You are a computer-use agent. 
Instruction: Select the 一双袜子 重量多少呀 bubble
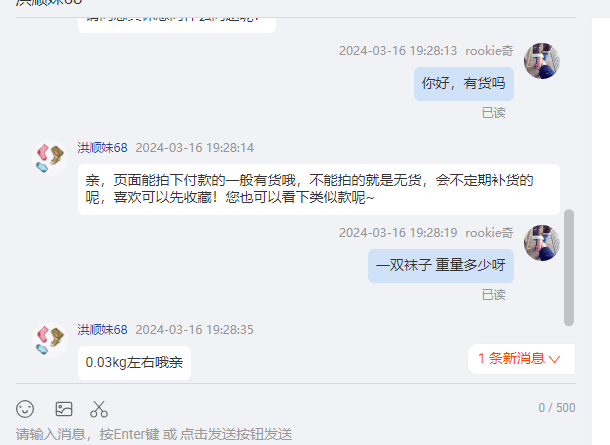(x=441, y=266)
